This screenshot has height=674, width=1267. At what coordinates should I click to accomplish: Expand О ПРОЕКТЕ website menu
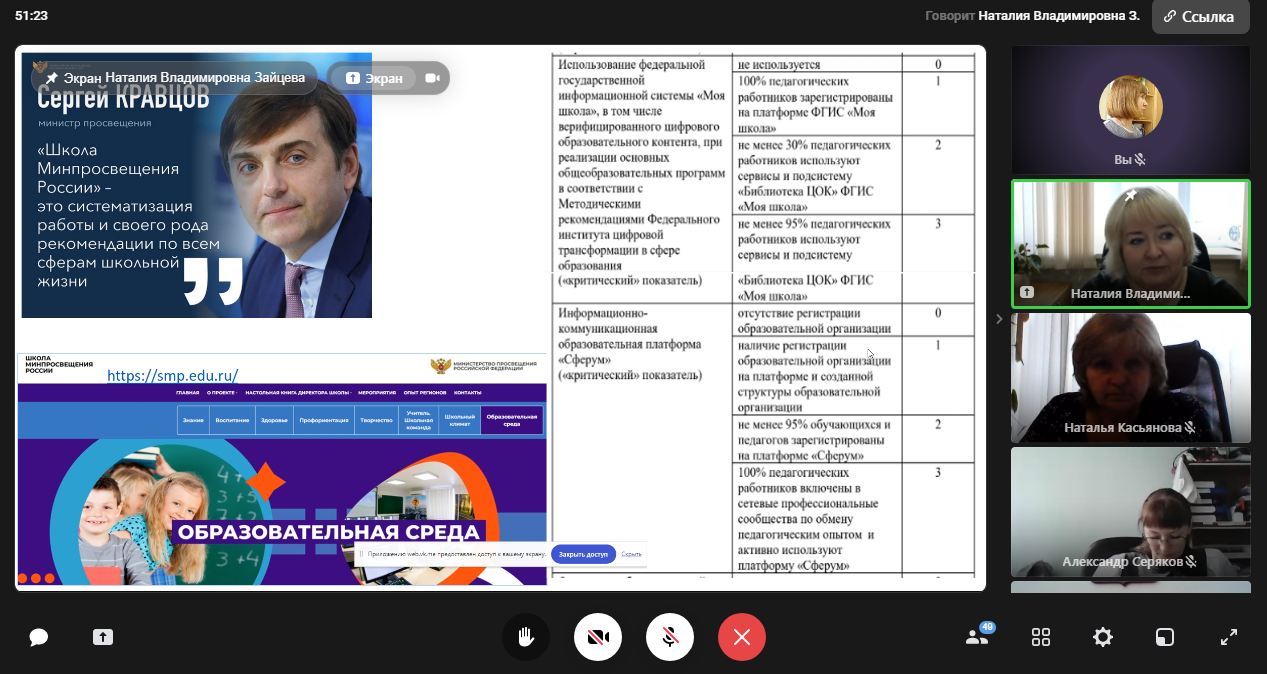point(222,393)
